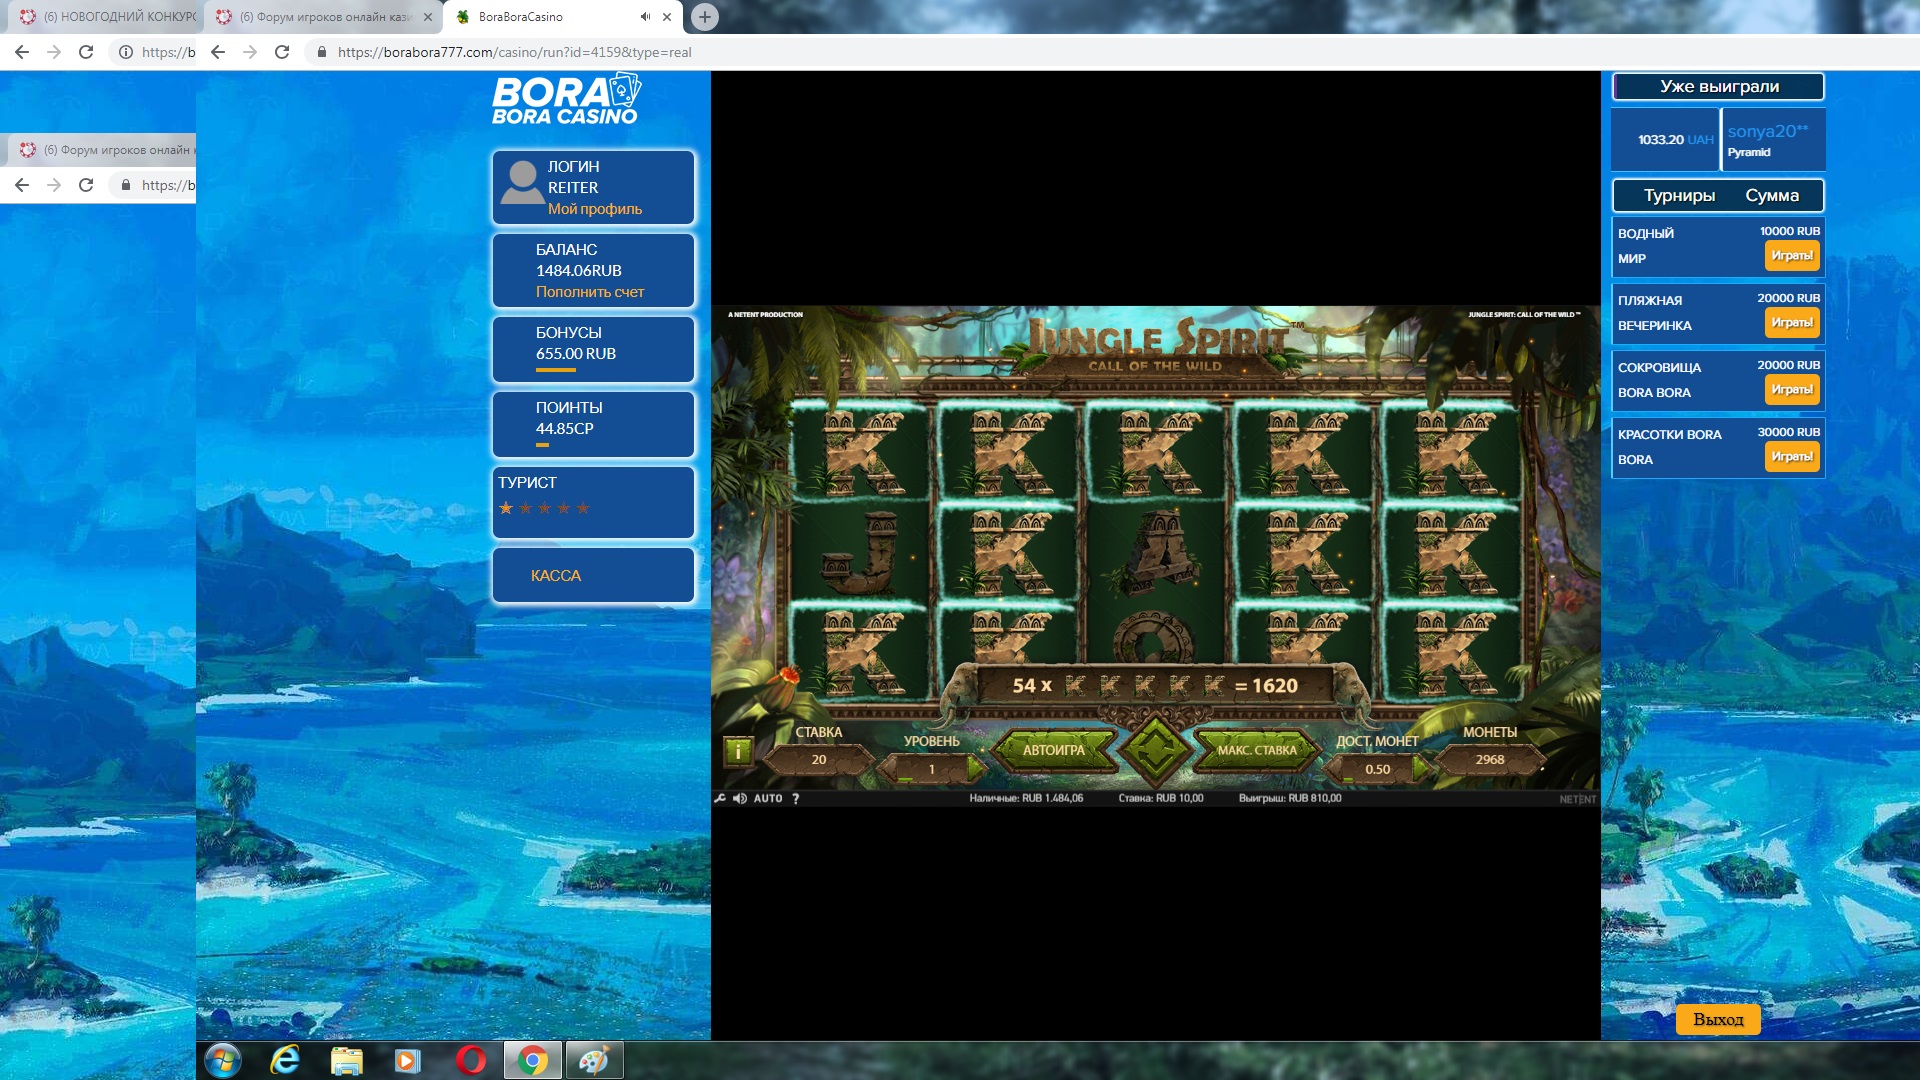This screenshot has height=1080, width=1920.
Task: Increase coin value with the right arrow
Action: 1420,769
